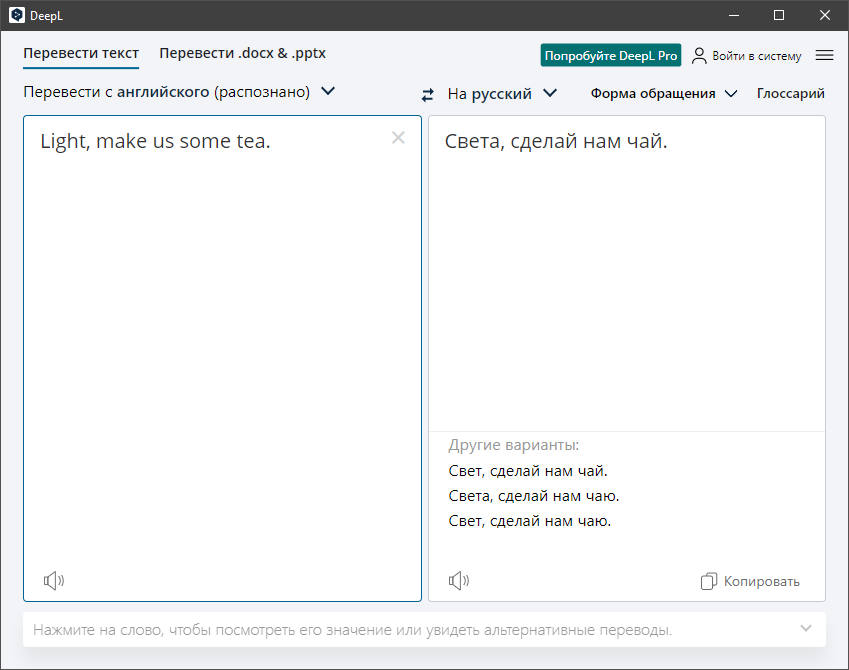Open the target language На русский dropdown
The height and width of the screenshot is (670, 849).
pyautogui.click(x=502, y=94)
